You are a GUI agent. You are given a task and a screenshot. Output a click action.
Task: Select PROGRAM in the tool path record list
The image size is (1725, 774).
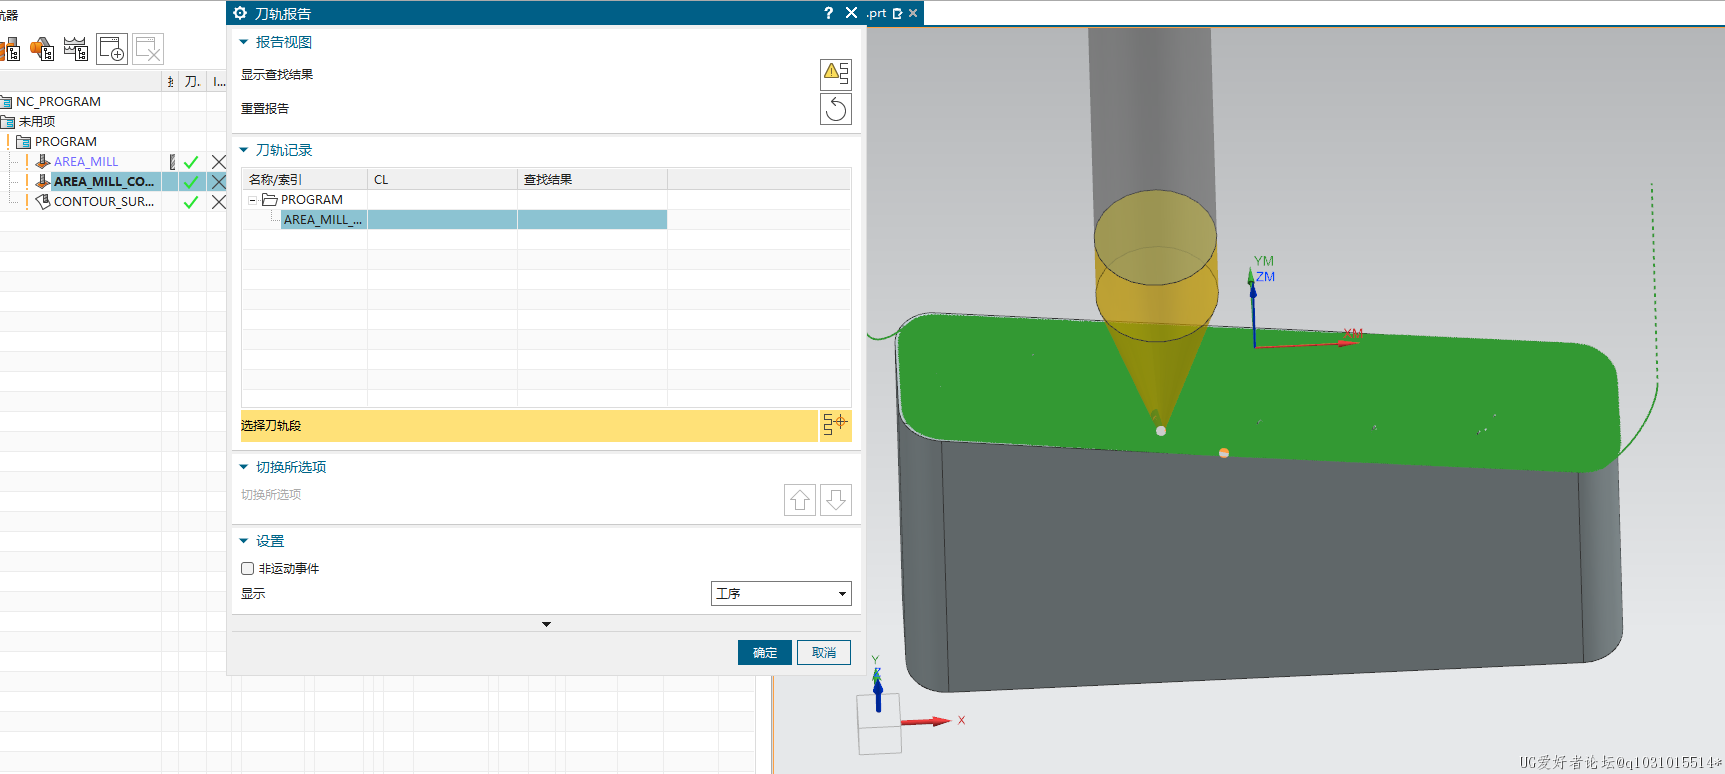[311, 200]
